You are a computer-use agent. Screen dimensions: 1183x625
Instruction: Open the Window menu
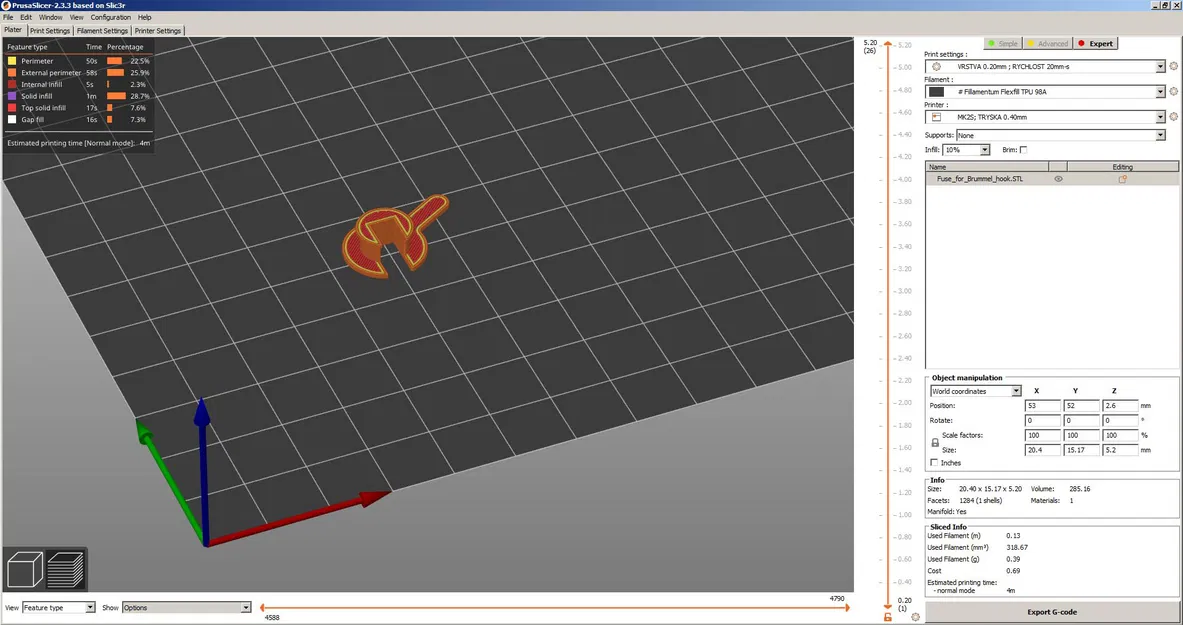(51, 17)
